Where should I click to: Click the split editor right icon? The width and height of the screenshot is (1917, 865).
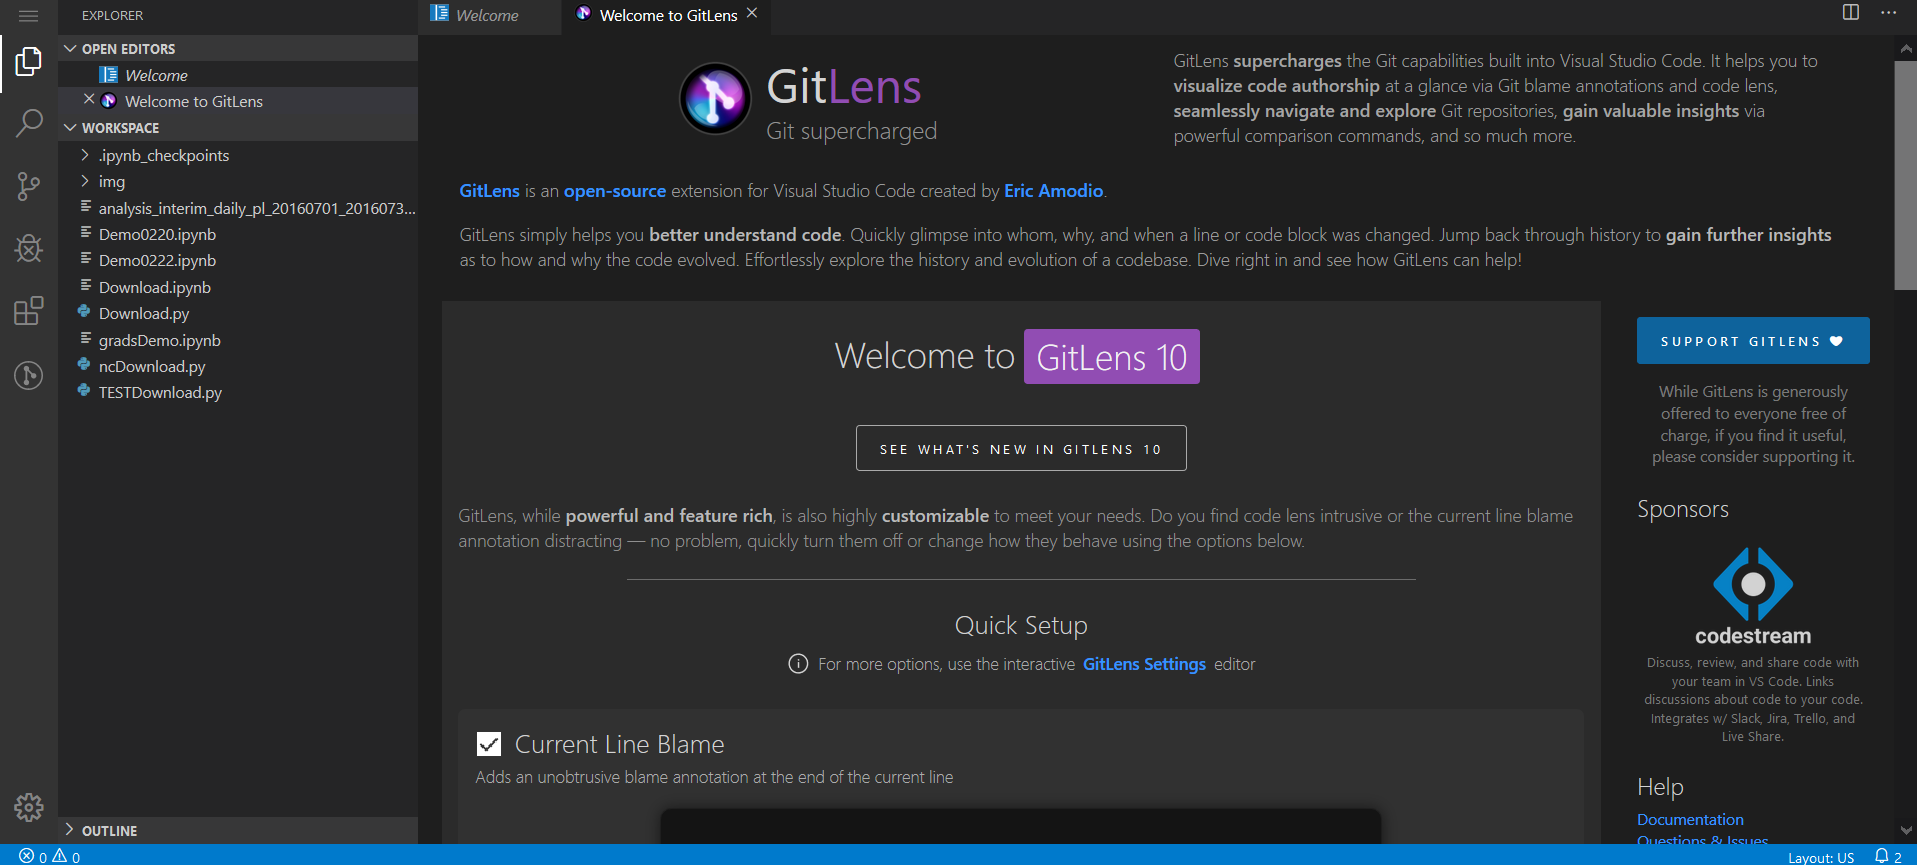tap(1851, 13)
